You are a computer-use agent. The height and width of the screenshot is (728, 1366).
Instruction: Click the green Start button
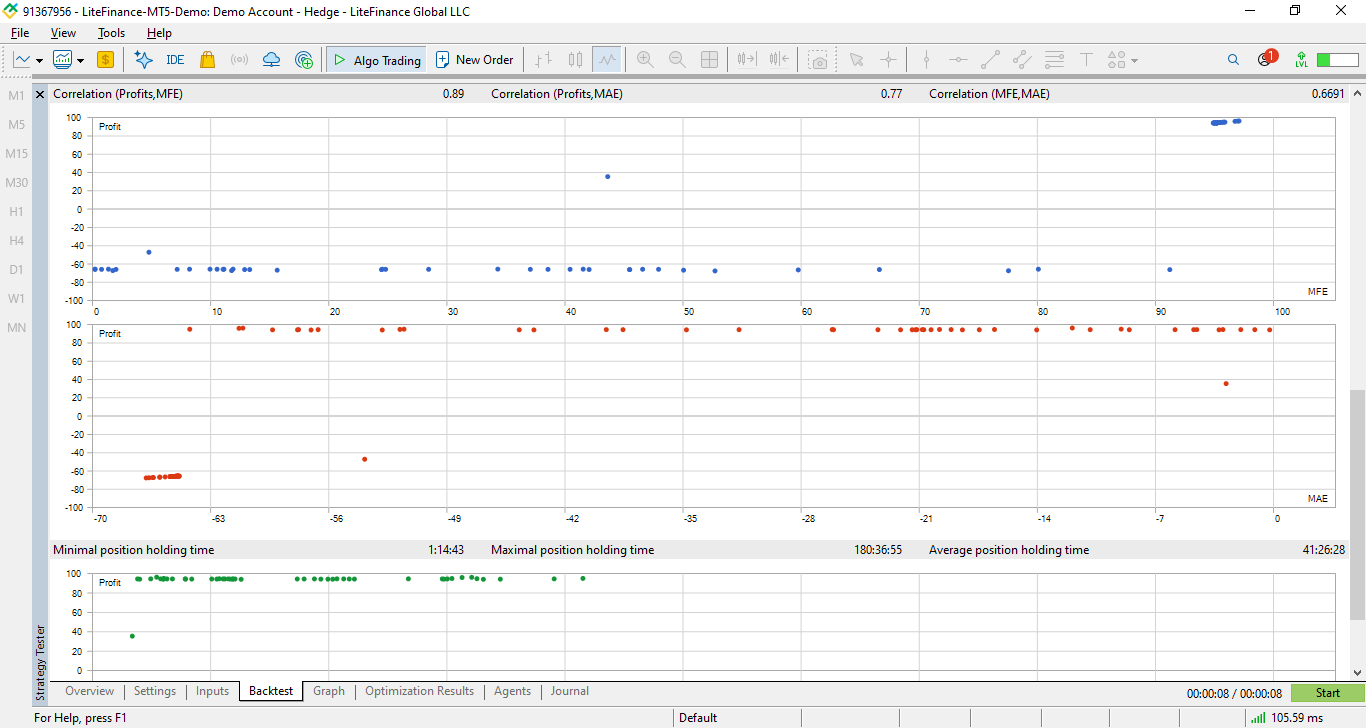click(x=1328, y=693)
